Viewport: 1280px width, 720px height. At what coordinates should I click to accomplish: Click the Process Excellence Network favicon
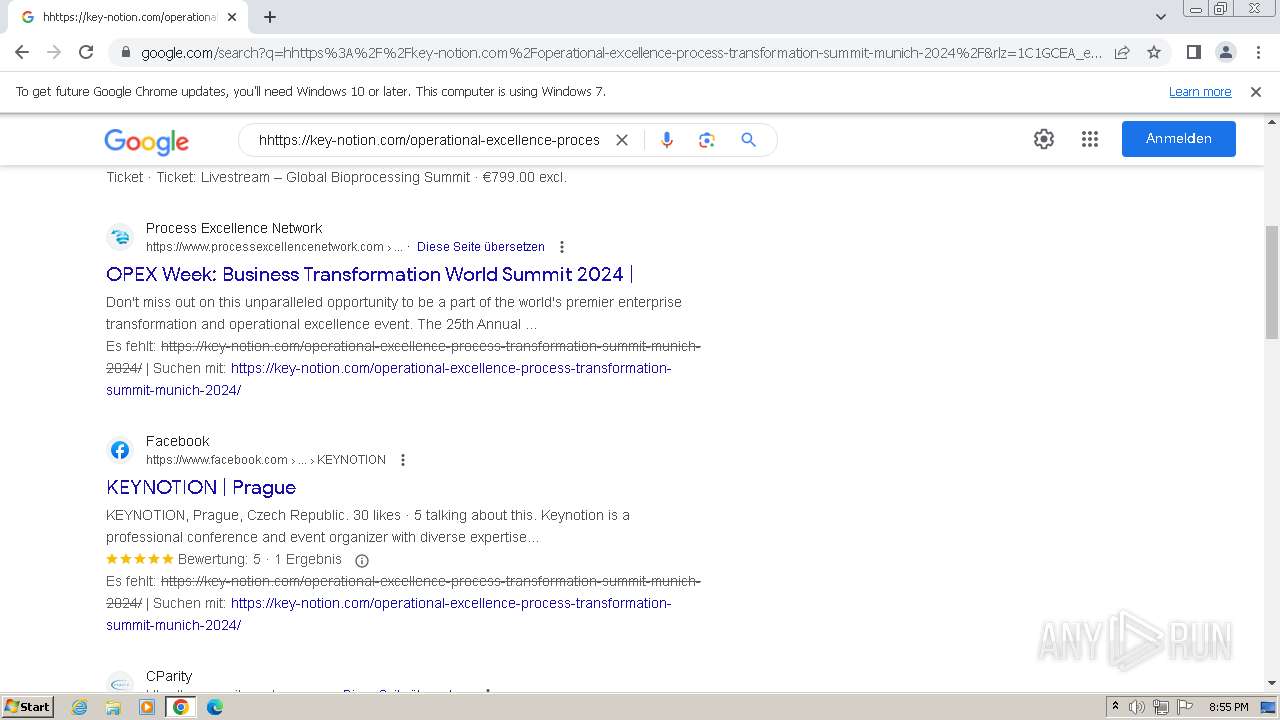coord(120,237)
